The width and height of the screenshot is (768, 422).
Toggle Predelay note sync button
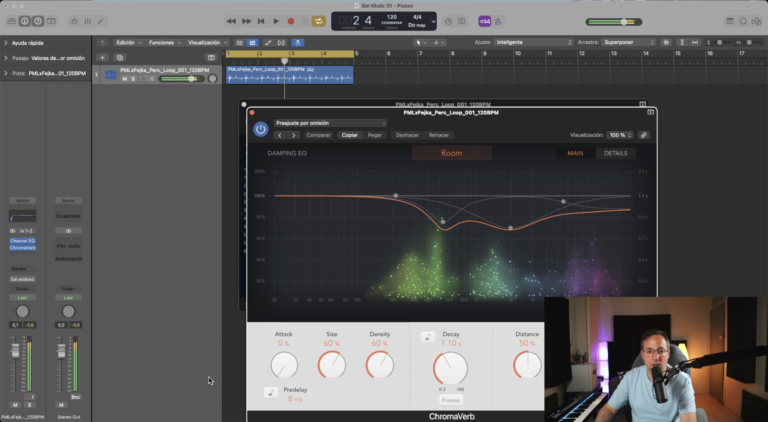[271, 392]
